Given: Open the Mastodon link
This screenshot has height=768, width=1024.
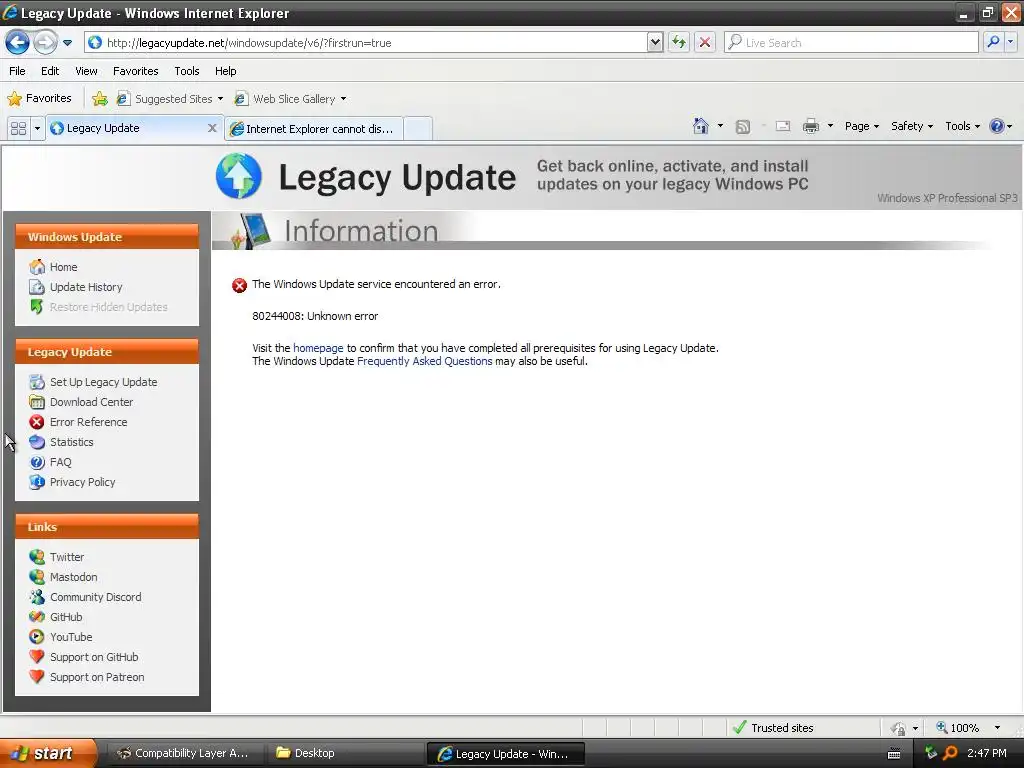Looking at the screenshot, I should point(73,577).
